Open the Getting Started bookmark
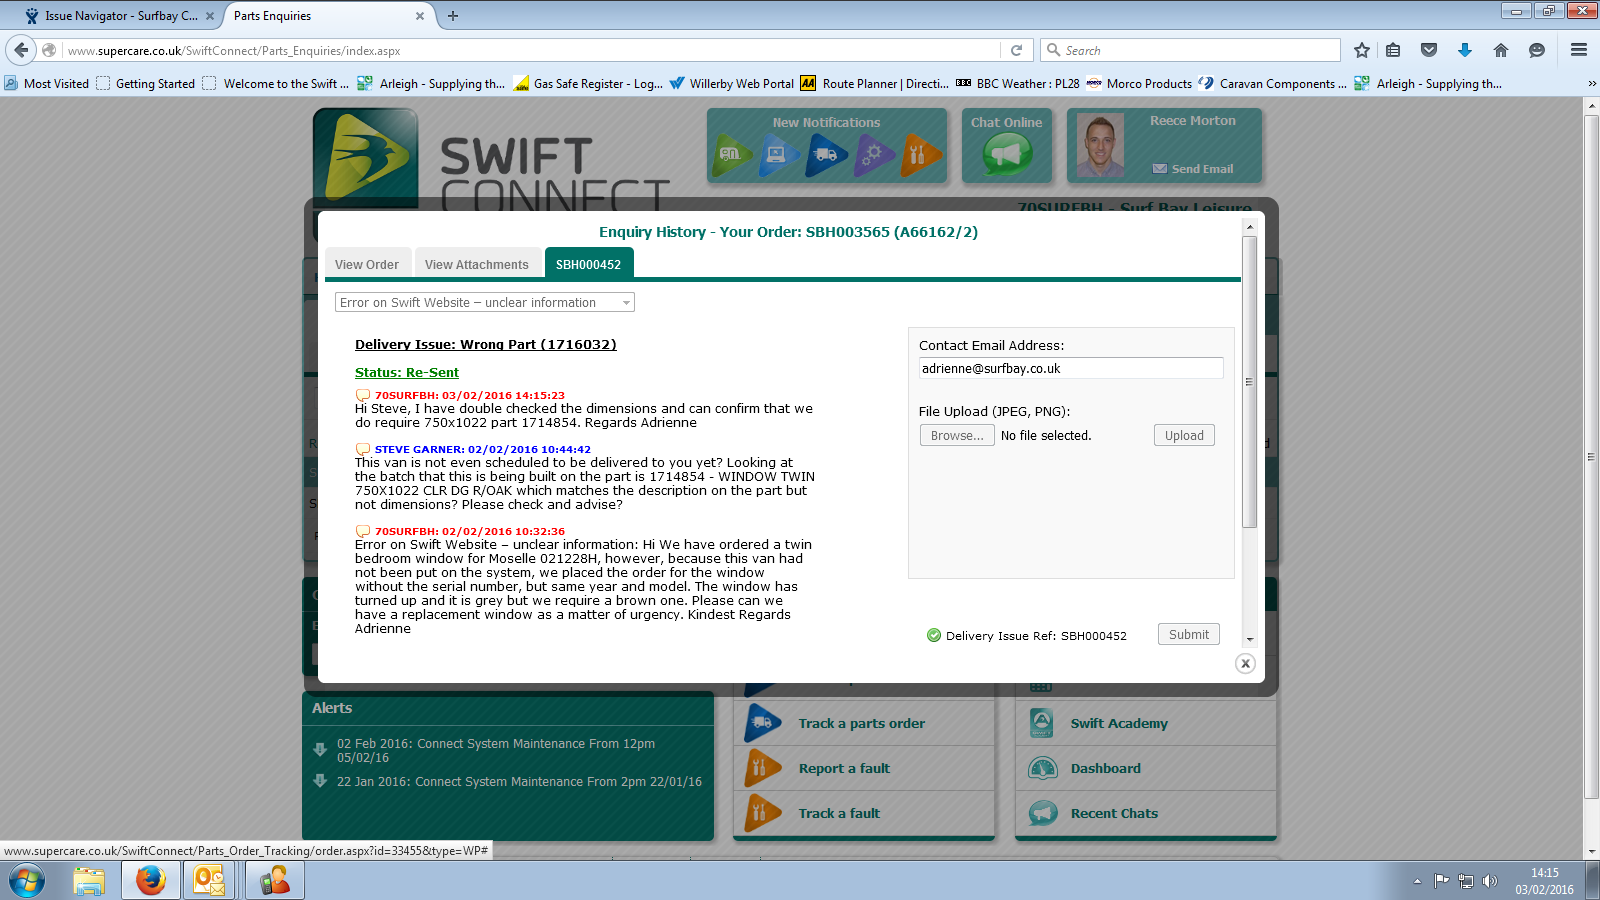This screenshot has width=1600, height=900. [x=146, y=84]
